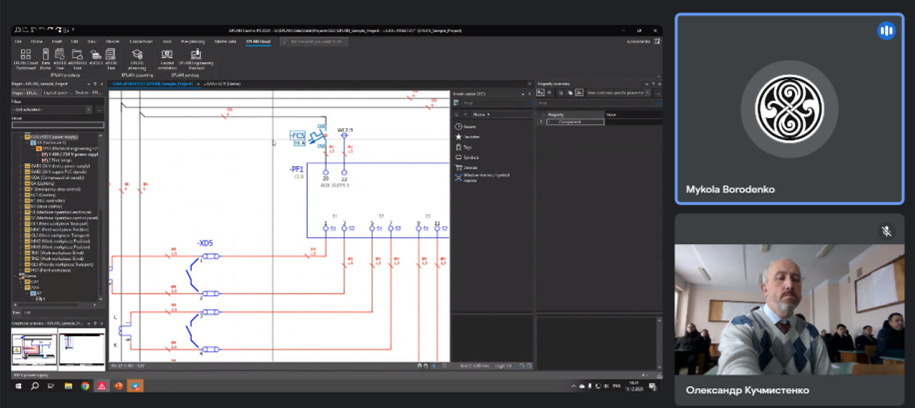Switch to the Layout space navigator tab
Image resolution: width=915 pixels, height=408 pixels.
(57, 92)
